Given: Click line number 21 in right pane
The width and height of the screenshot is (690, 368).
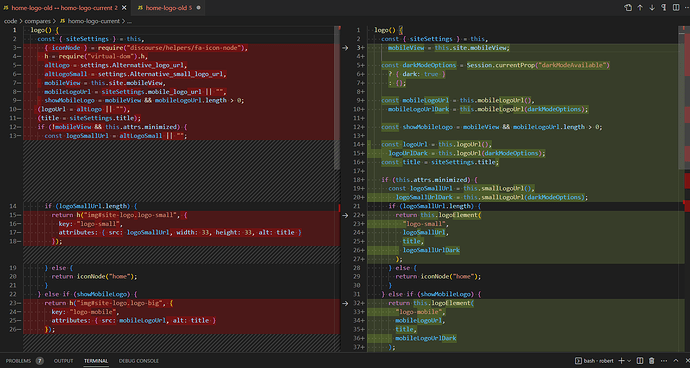Looking at the screenshot, I should (x=358, y=206).
